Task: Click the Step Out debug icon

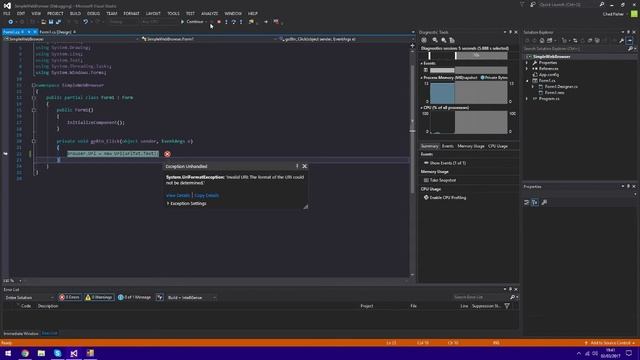Action: pyautogui.click(x=241, y=22)
